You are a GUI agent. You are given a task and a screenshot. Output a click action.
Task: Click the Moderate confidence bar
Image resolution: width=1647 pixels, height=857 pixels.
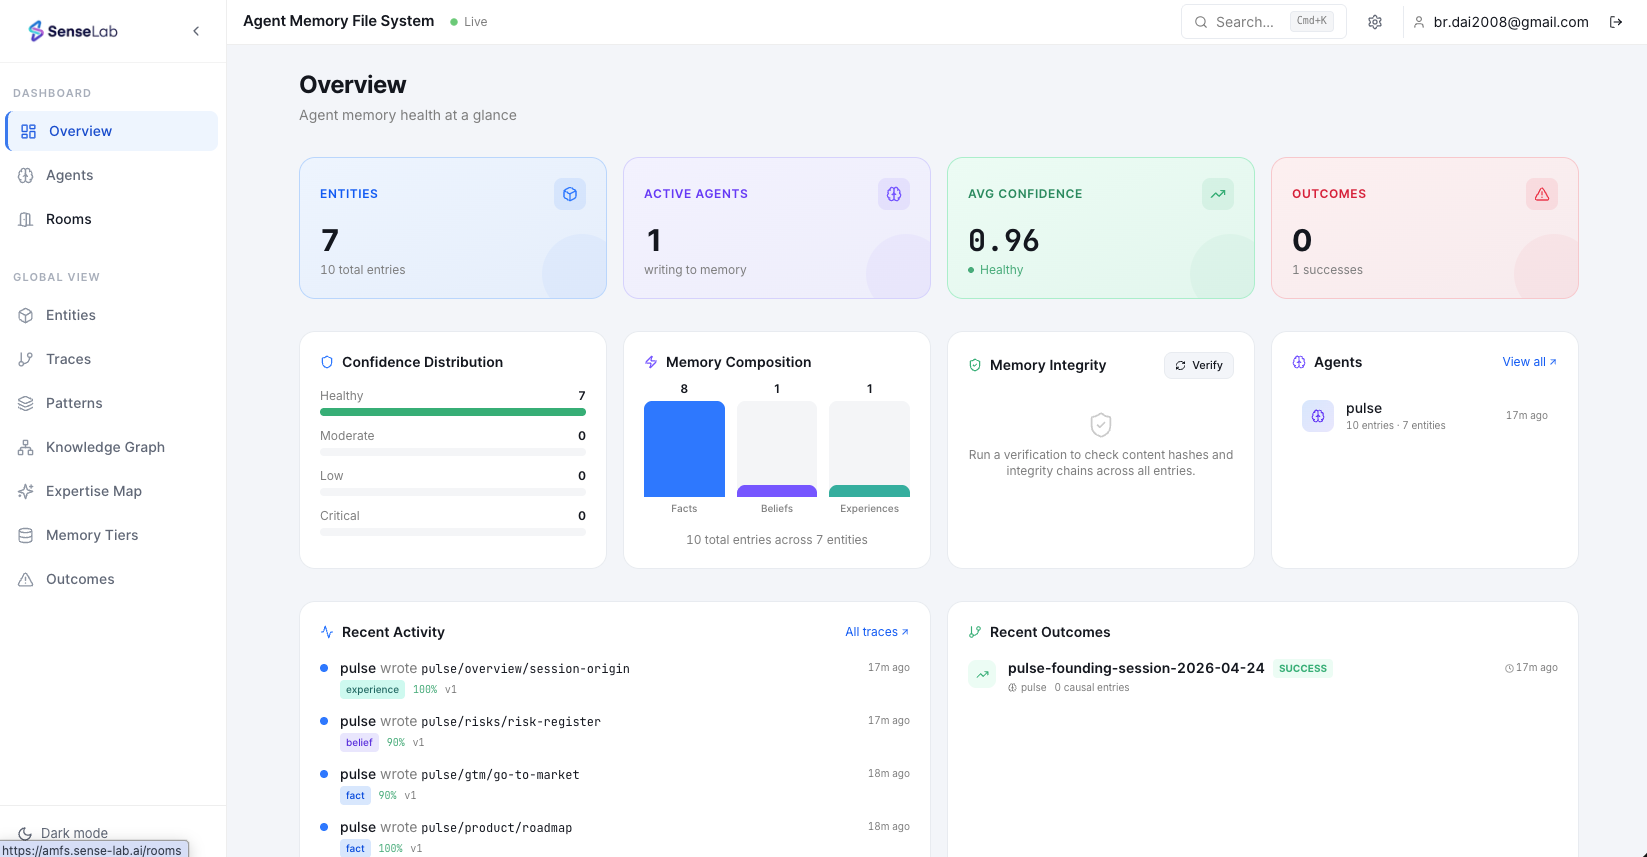click(x=453, y=452)
